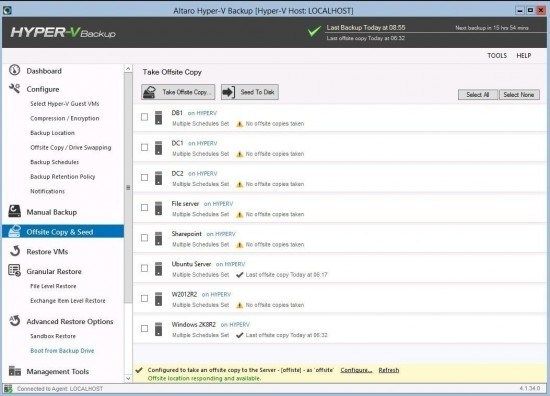Check the File server checkbox
The width and height of the screenshot is (550, 396).
[x=144, y=207]
